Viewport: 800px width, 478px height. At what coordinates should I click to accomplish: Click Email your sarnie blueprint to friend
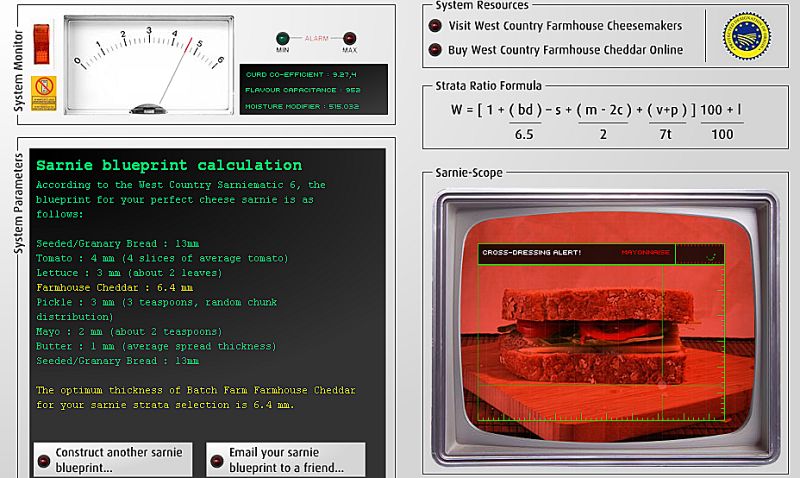click(285, 459)
